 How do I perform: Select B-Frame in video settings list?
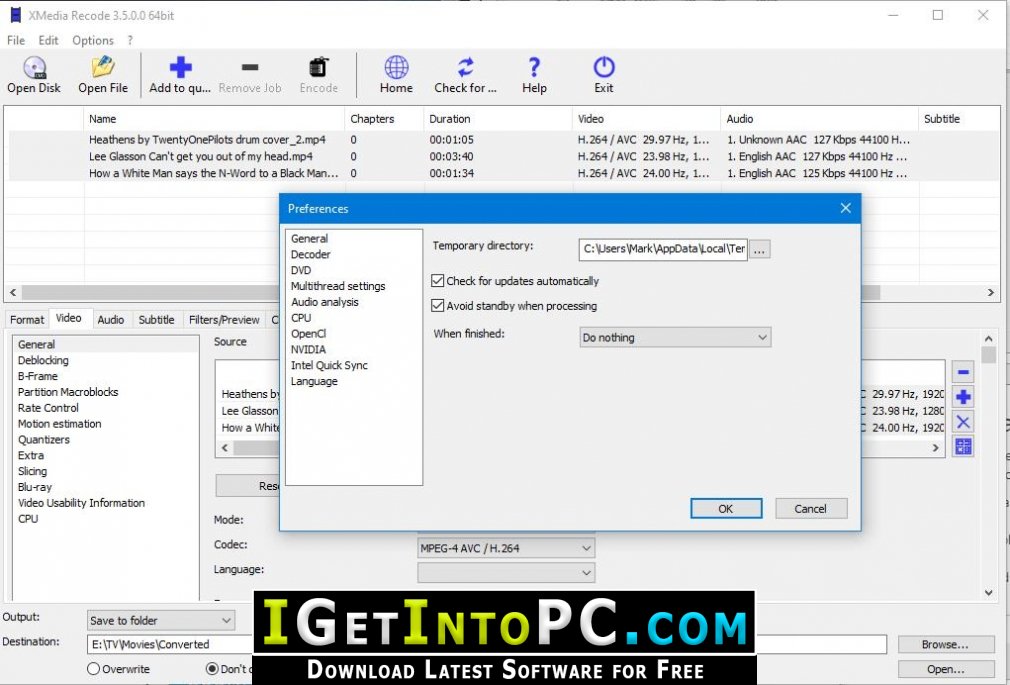(37, 376)
